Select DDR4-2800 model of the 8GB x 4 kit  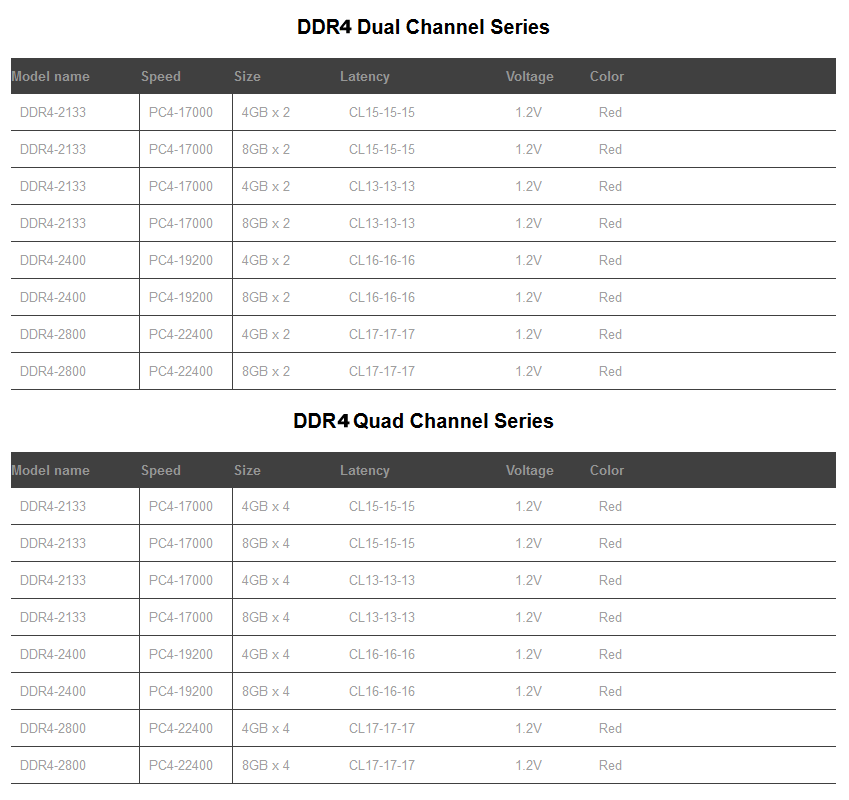[53, 765]
